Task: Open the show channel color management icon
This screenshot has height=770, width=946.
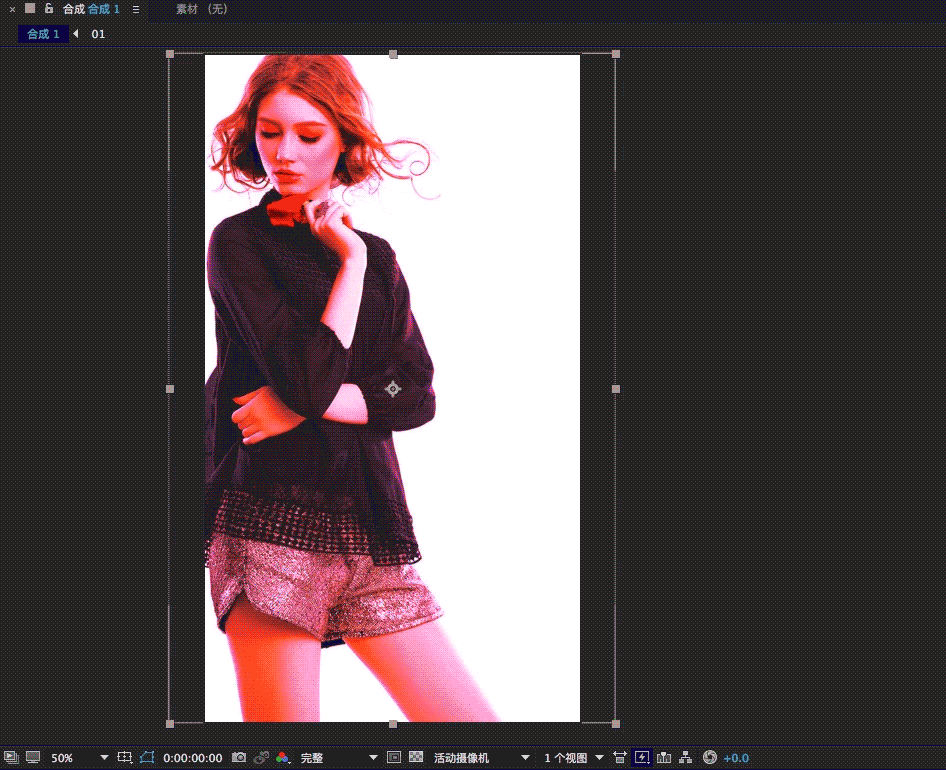Action: 283,758
